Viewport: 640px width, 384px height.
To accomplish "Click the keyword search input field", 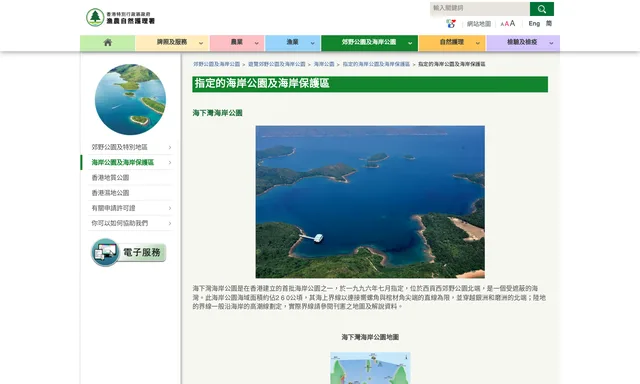I will pyautogui.click(x=480, y=9).
